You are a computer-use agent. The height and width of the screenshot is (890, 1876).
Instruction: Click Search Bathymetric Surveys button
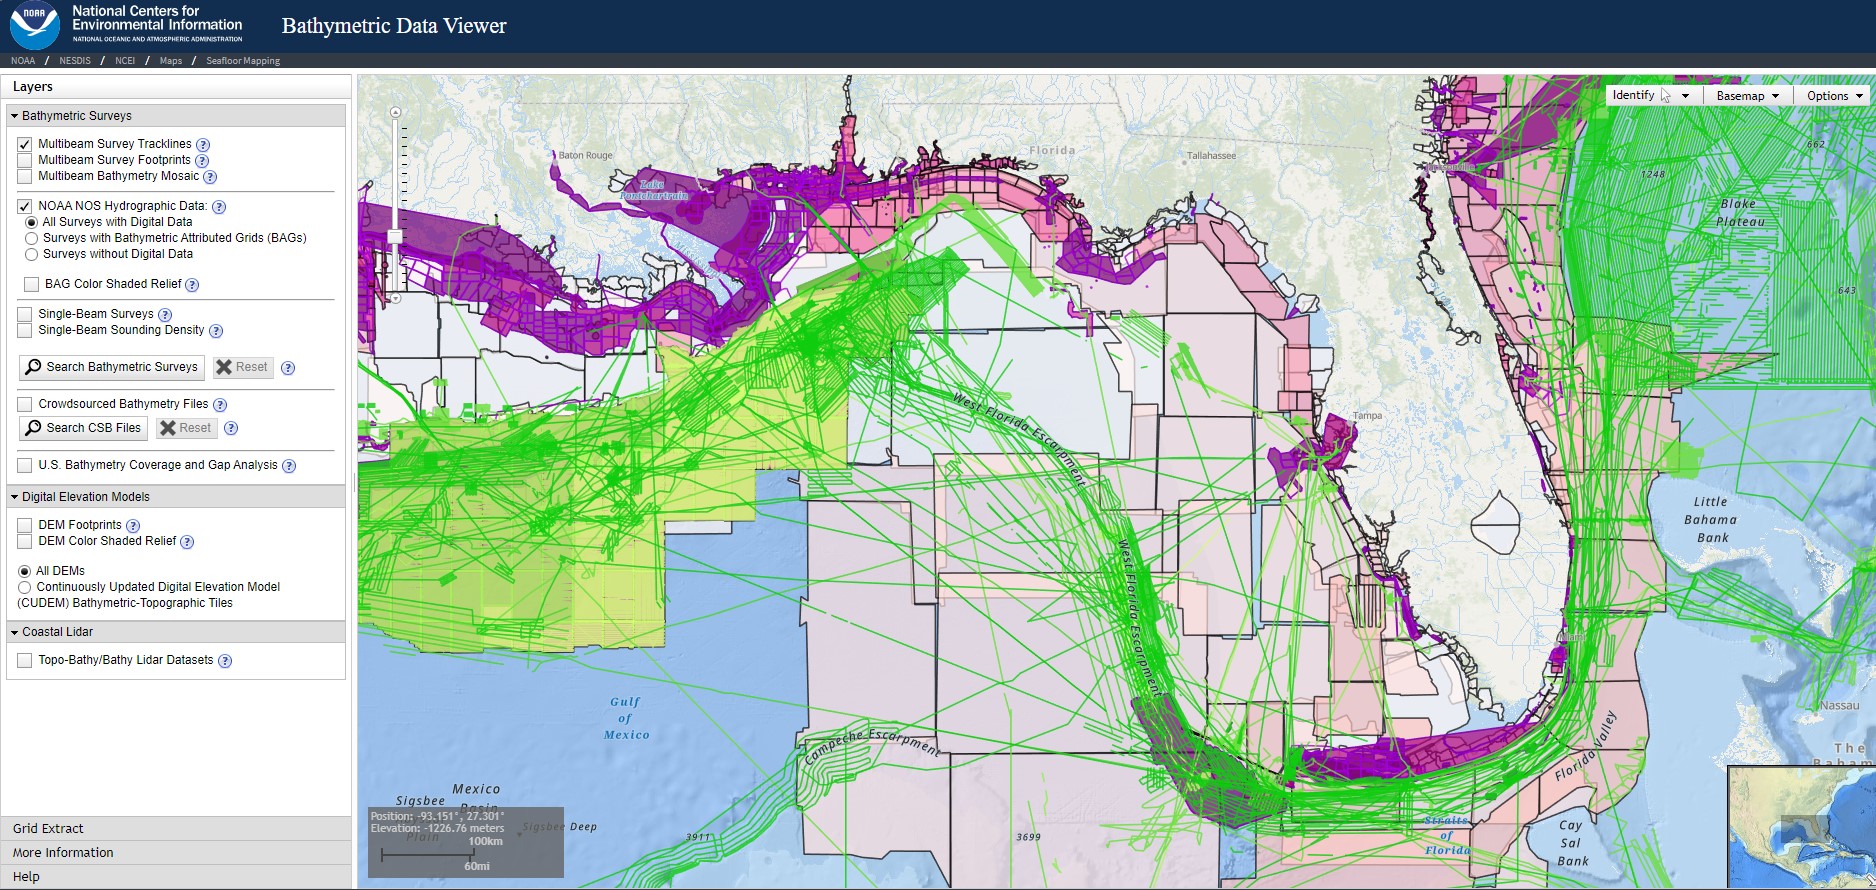(x=112, y=368)
